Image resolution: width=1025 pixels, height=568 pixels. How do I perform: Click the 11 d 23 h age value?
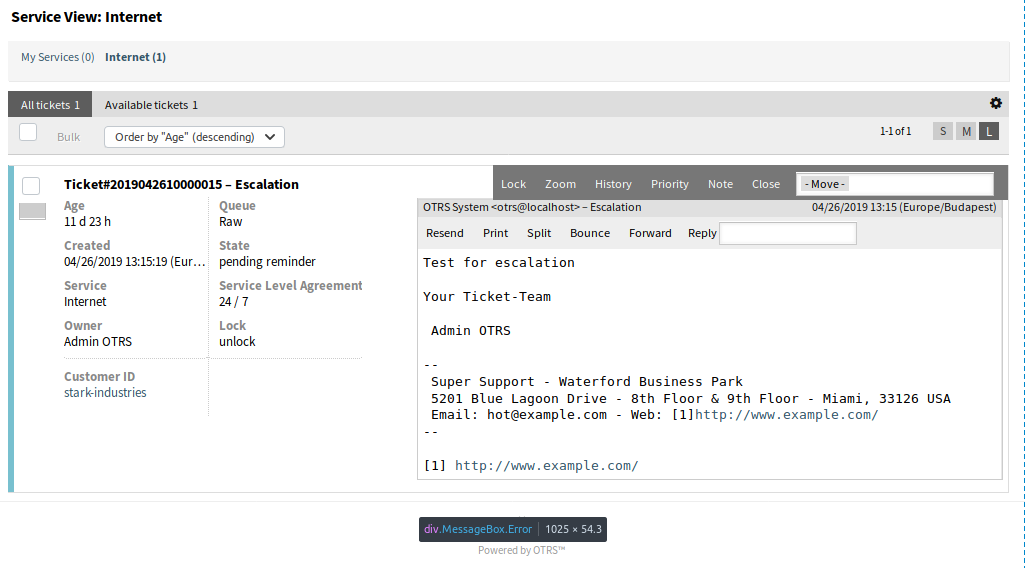(x=88, y=222)
